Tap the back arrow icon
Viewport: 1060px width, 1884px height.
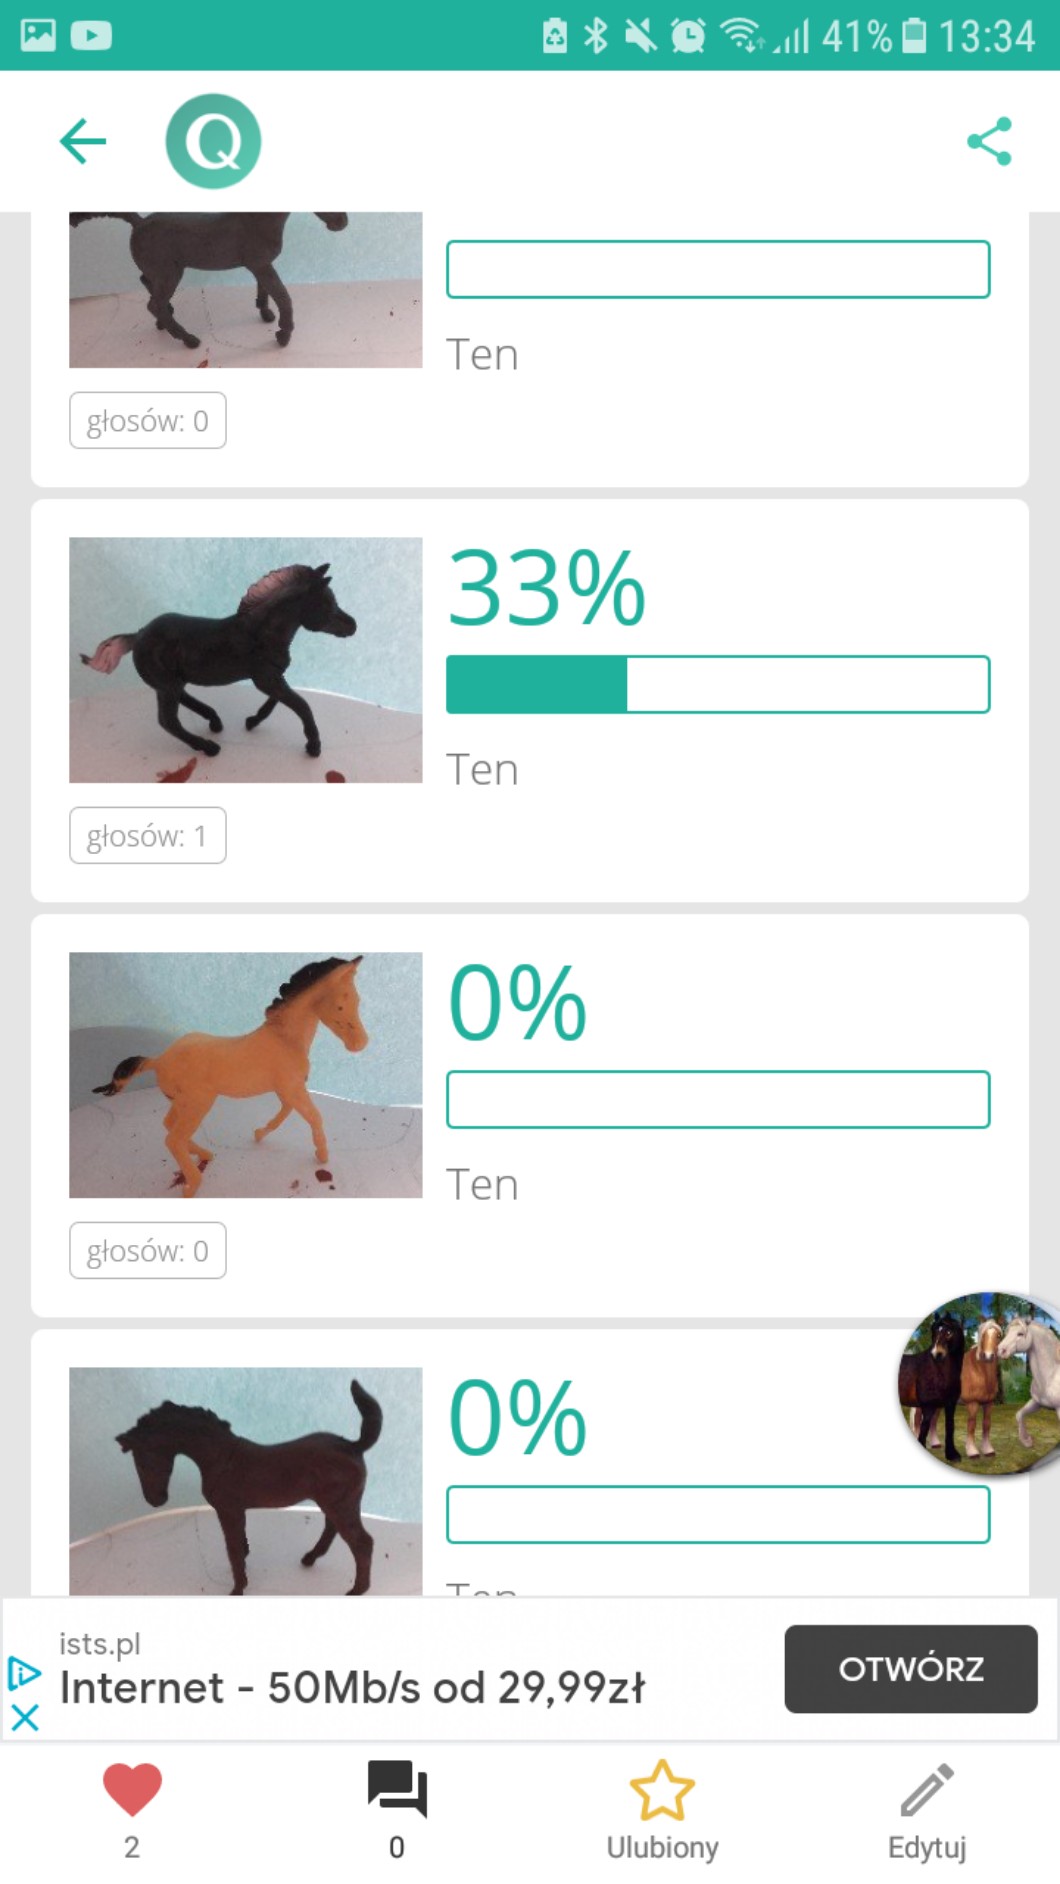click(83, 141)
